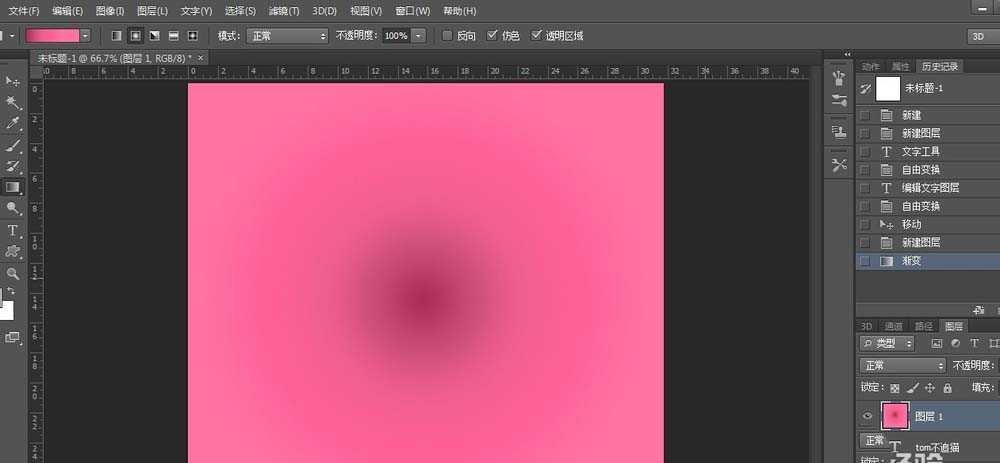Click the 文字工具 history state

point(920,152)
